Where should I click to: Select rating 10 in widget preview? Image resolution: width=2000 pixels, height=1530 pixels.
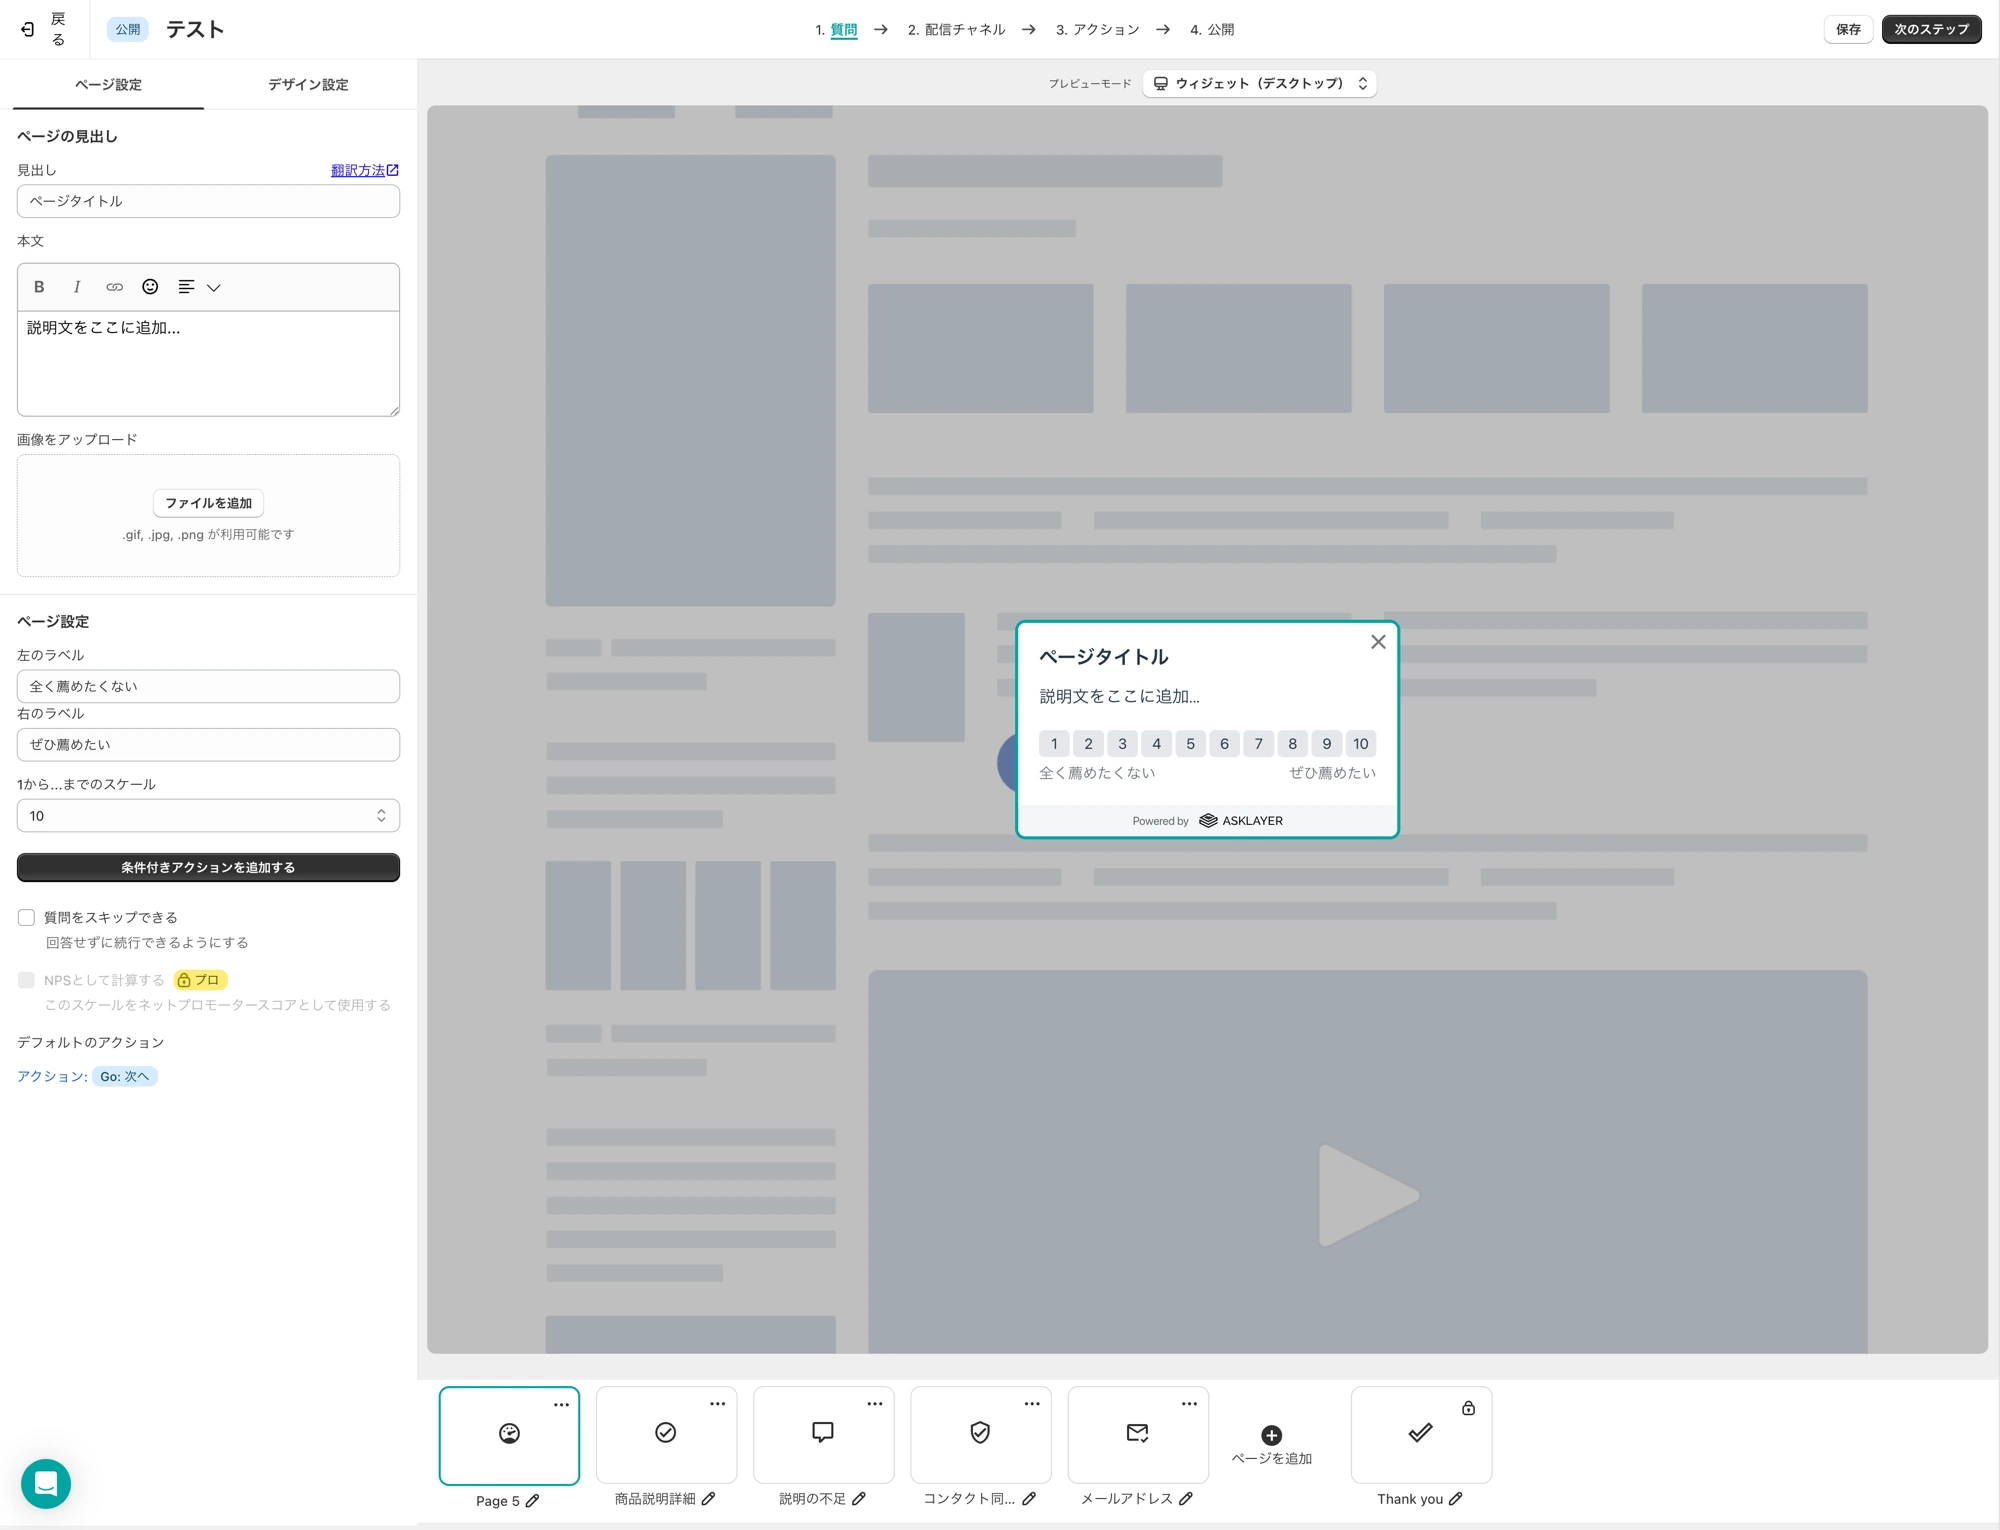(1361, 744)
